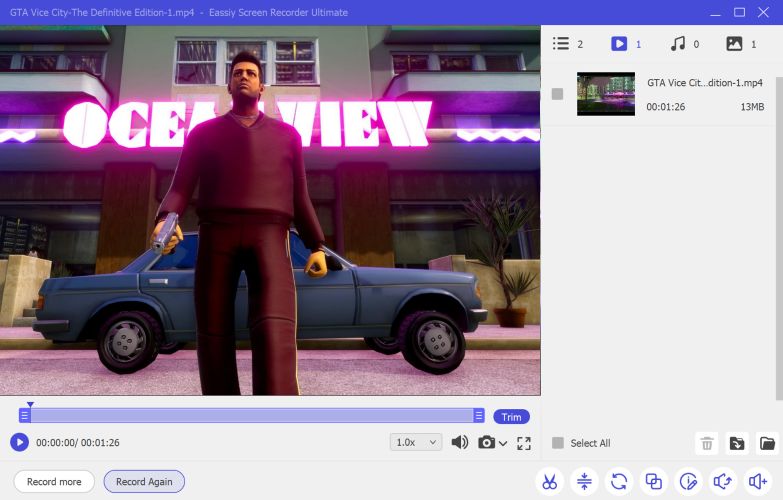Click the trim end handle

(x=478, y=415)
